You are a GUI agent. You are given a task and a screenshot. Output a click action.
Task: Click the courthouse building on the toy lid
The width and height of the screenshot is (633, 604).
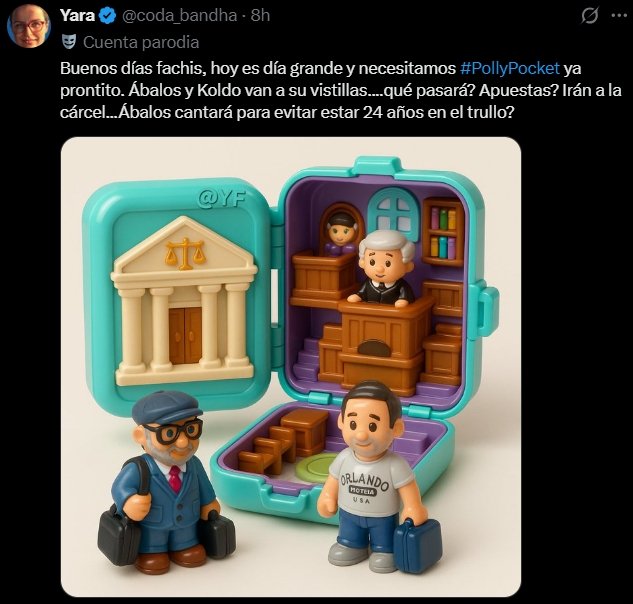click(x=184, y=300)
